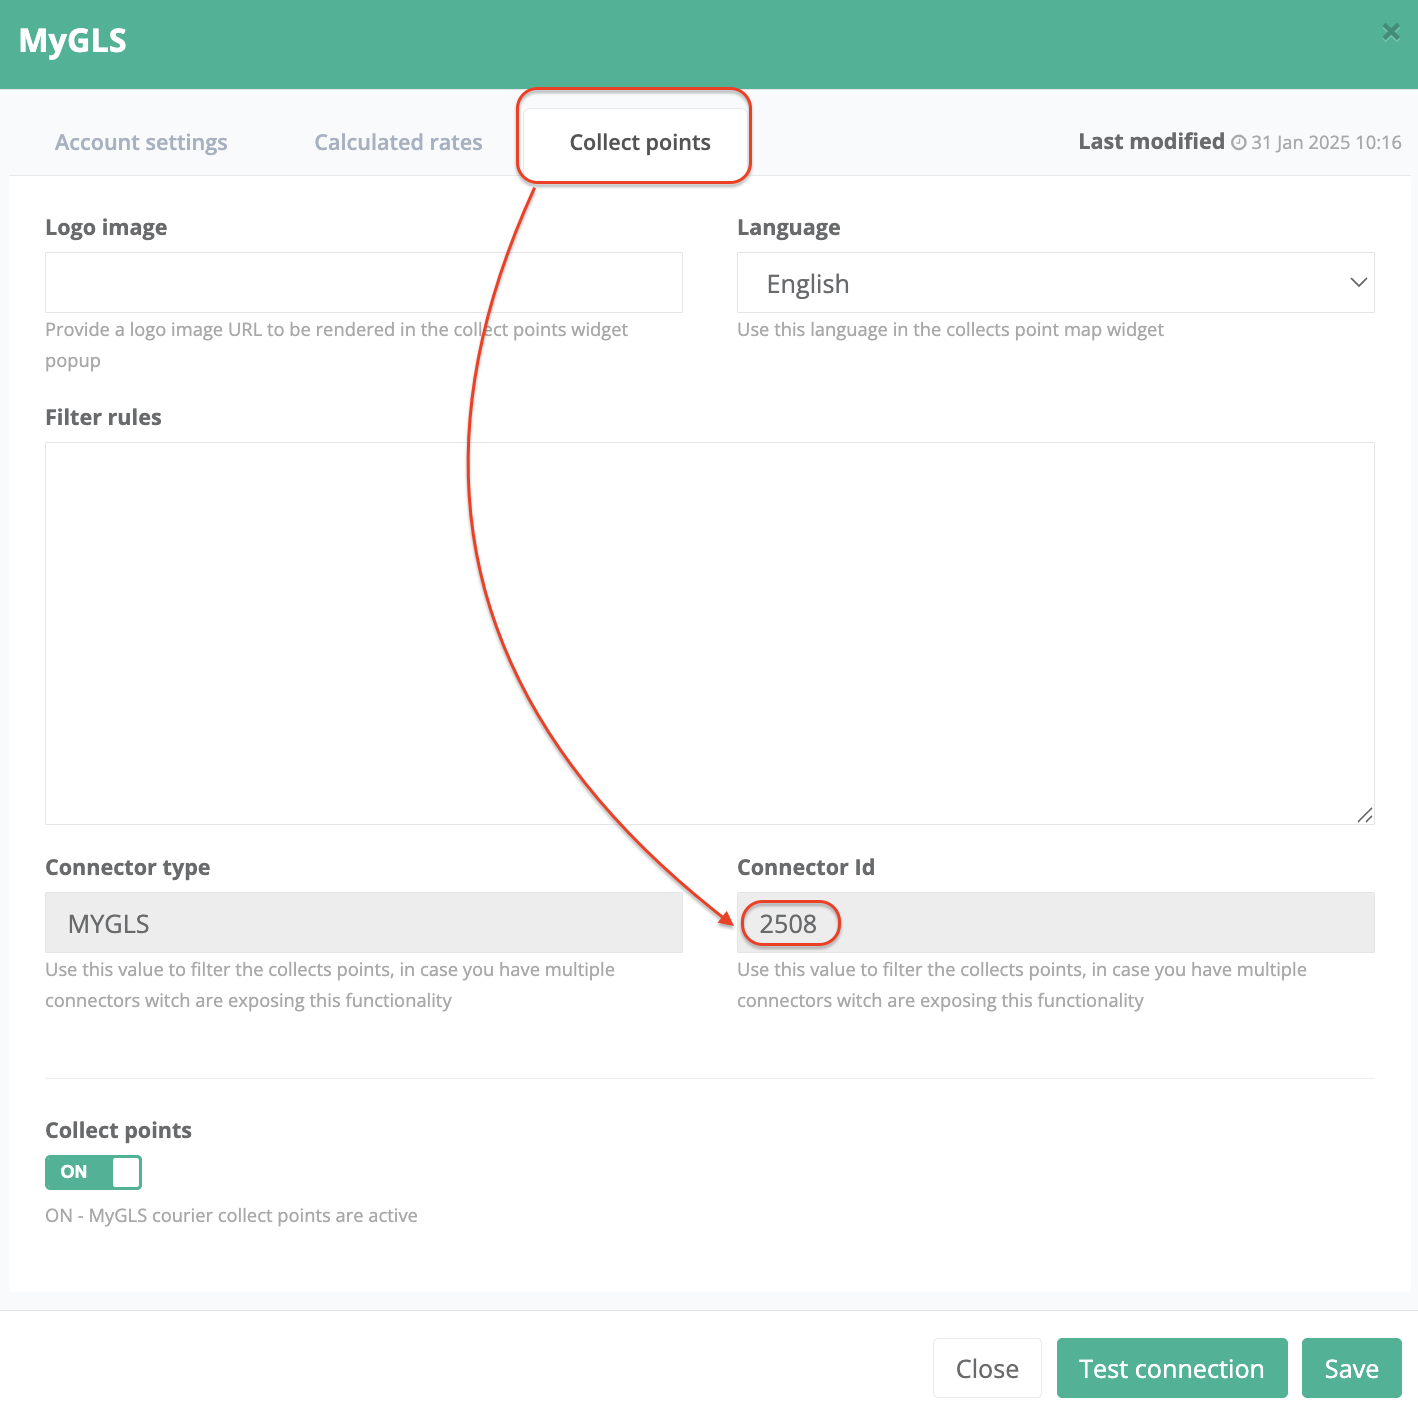Screen dimensions: 1418x1408
Task: Click the Filter rules resize handle
Action: point(1365,815)
